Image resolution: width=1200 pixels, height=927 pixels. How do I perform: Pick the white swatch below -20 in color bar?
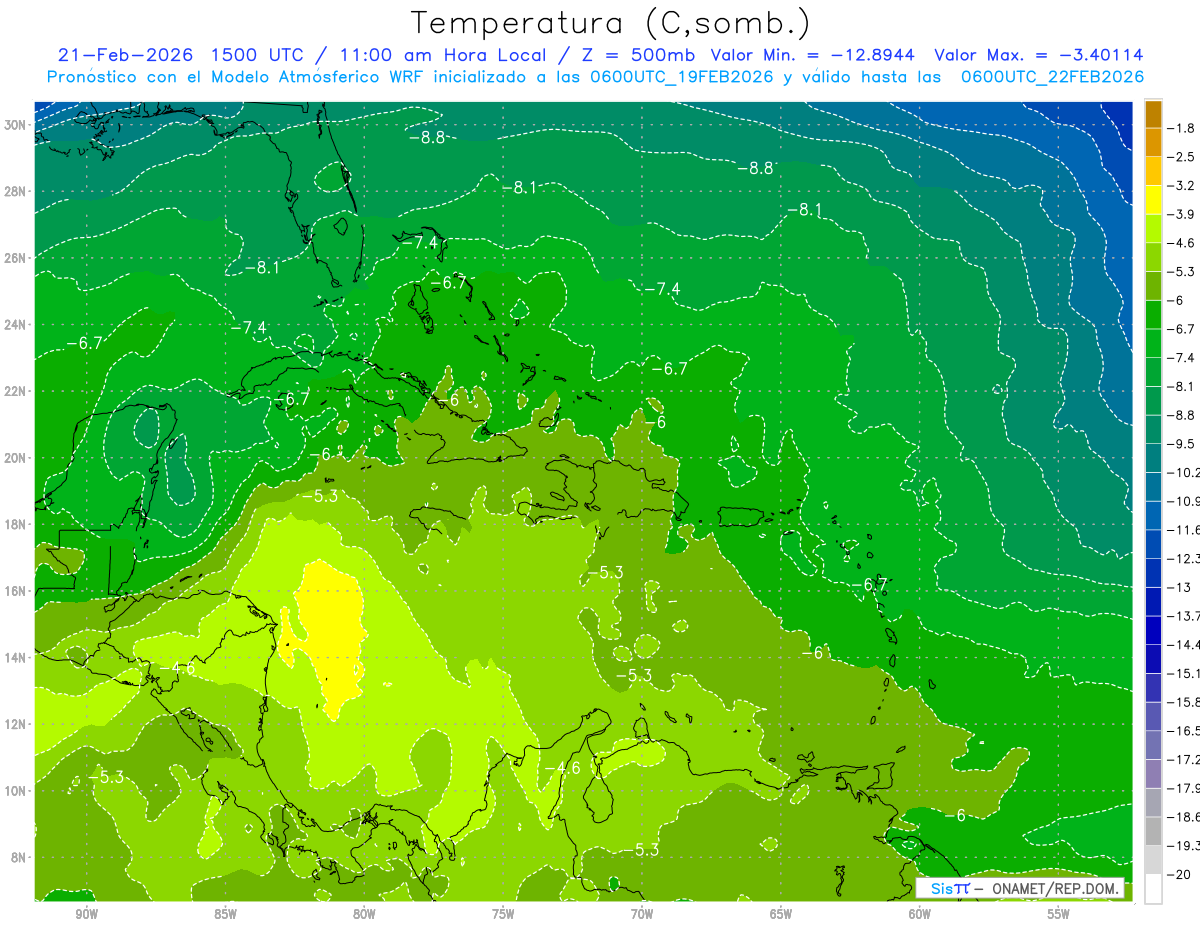tap(1153, 889)
